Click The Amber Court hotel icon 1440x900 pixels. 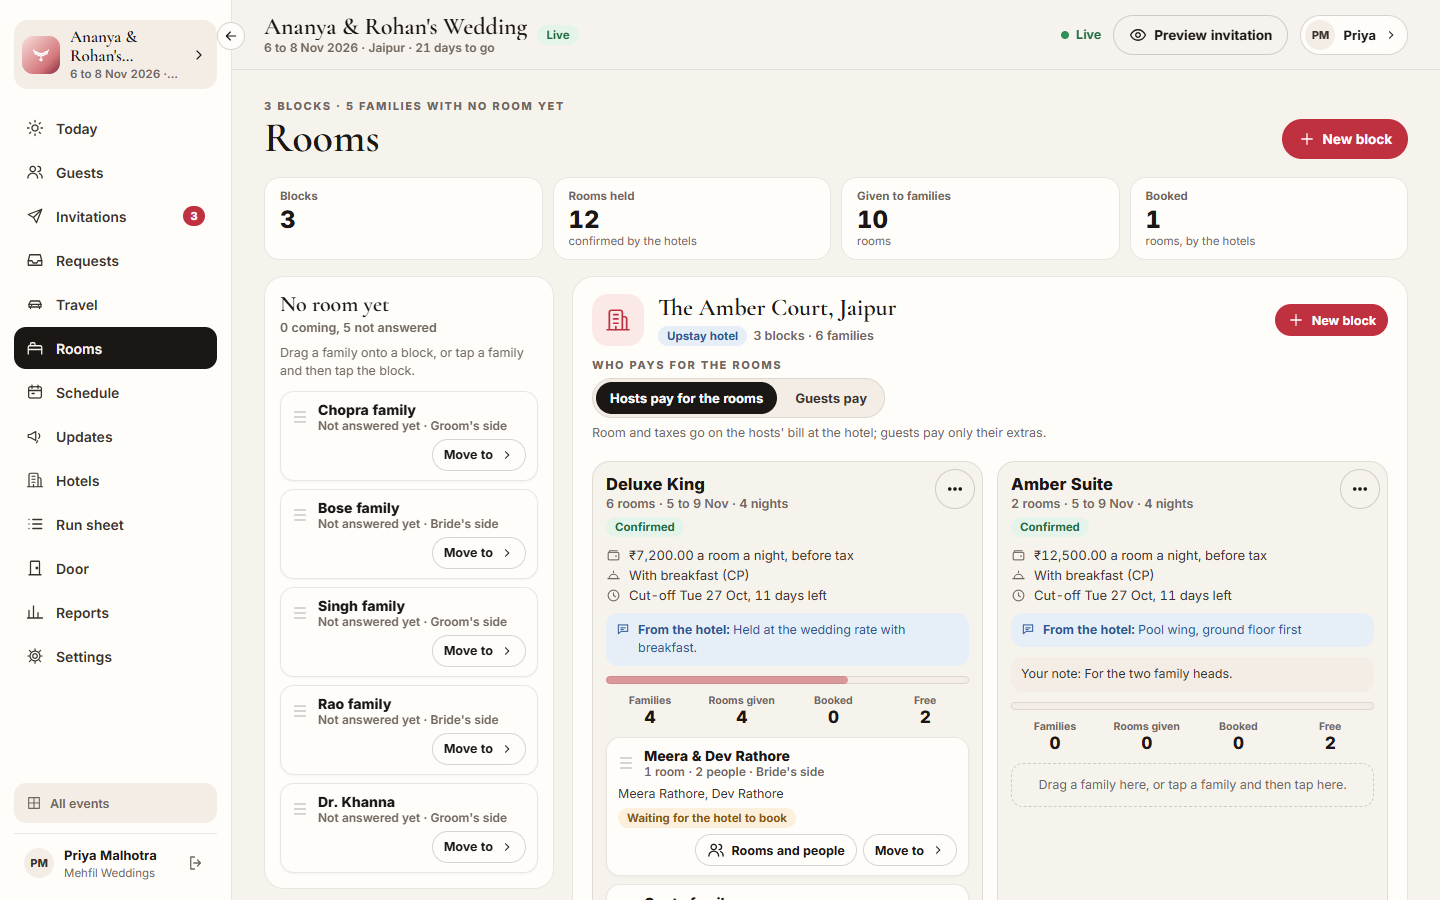coord(618,320)
